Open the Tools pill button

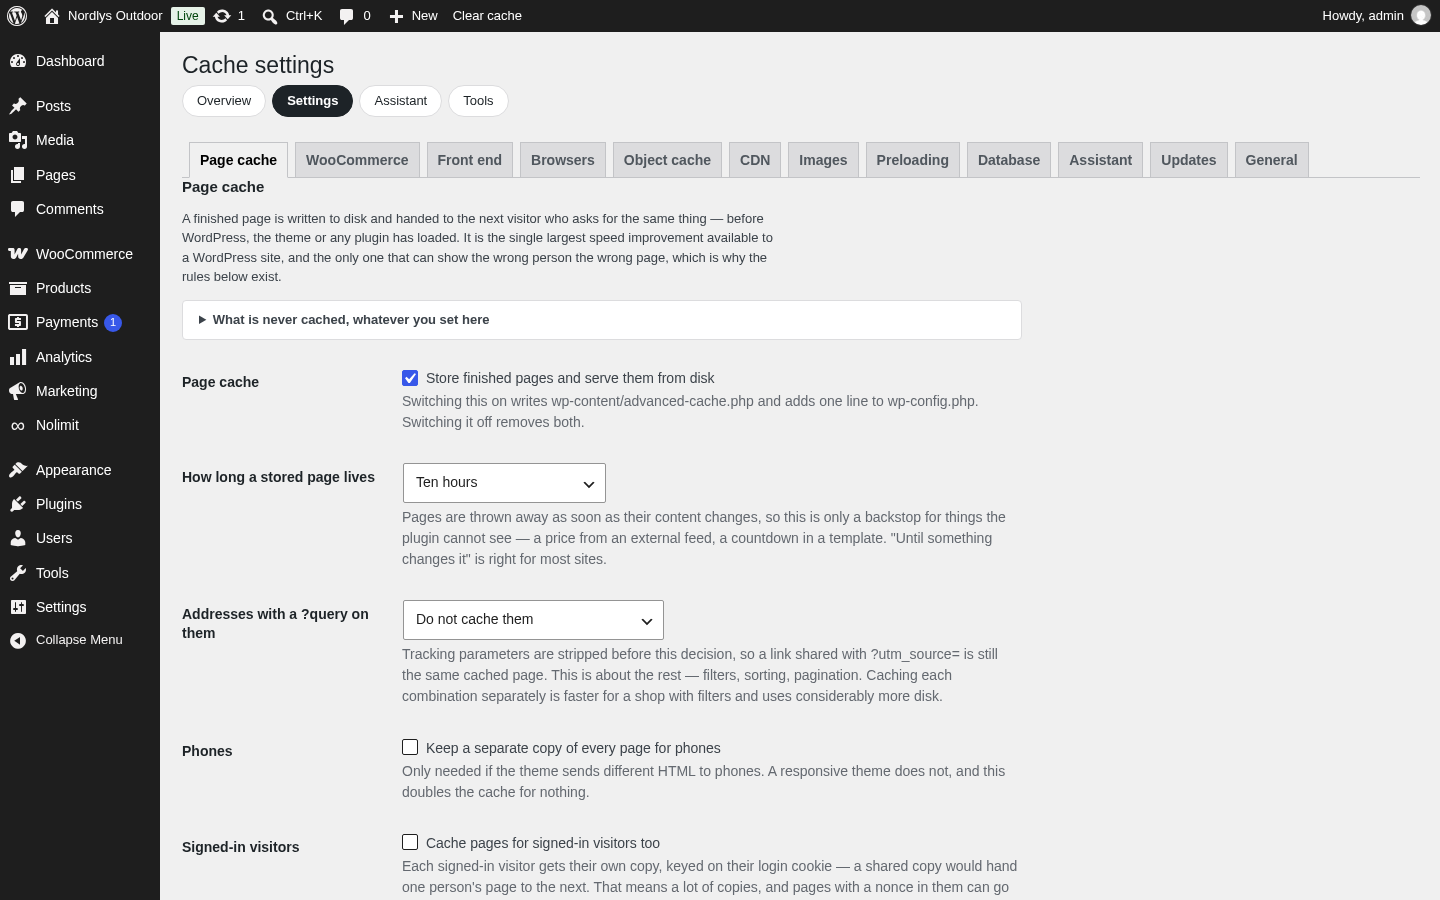478,101
